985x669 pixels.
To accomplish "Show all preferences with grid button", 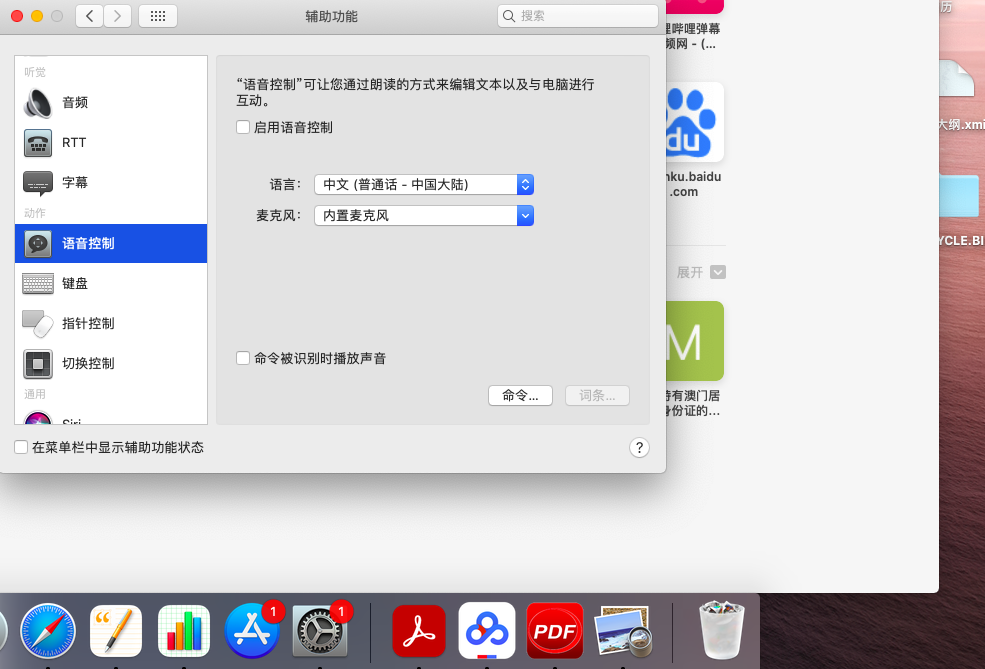I will click(158, 16).
